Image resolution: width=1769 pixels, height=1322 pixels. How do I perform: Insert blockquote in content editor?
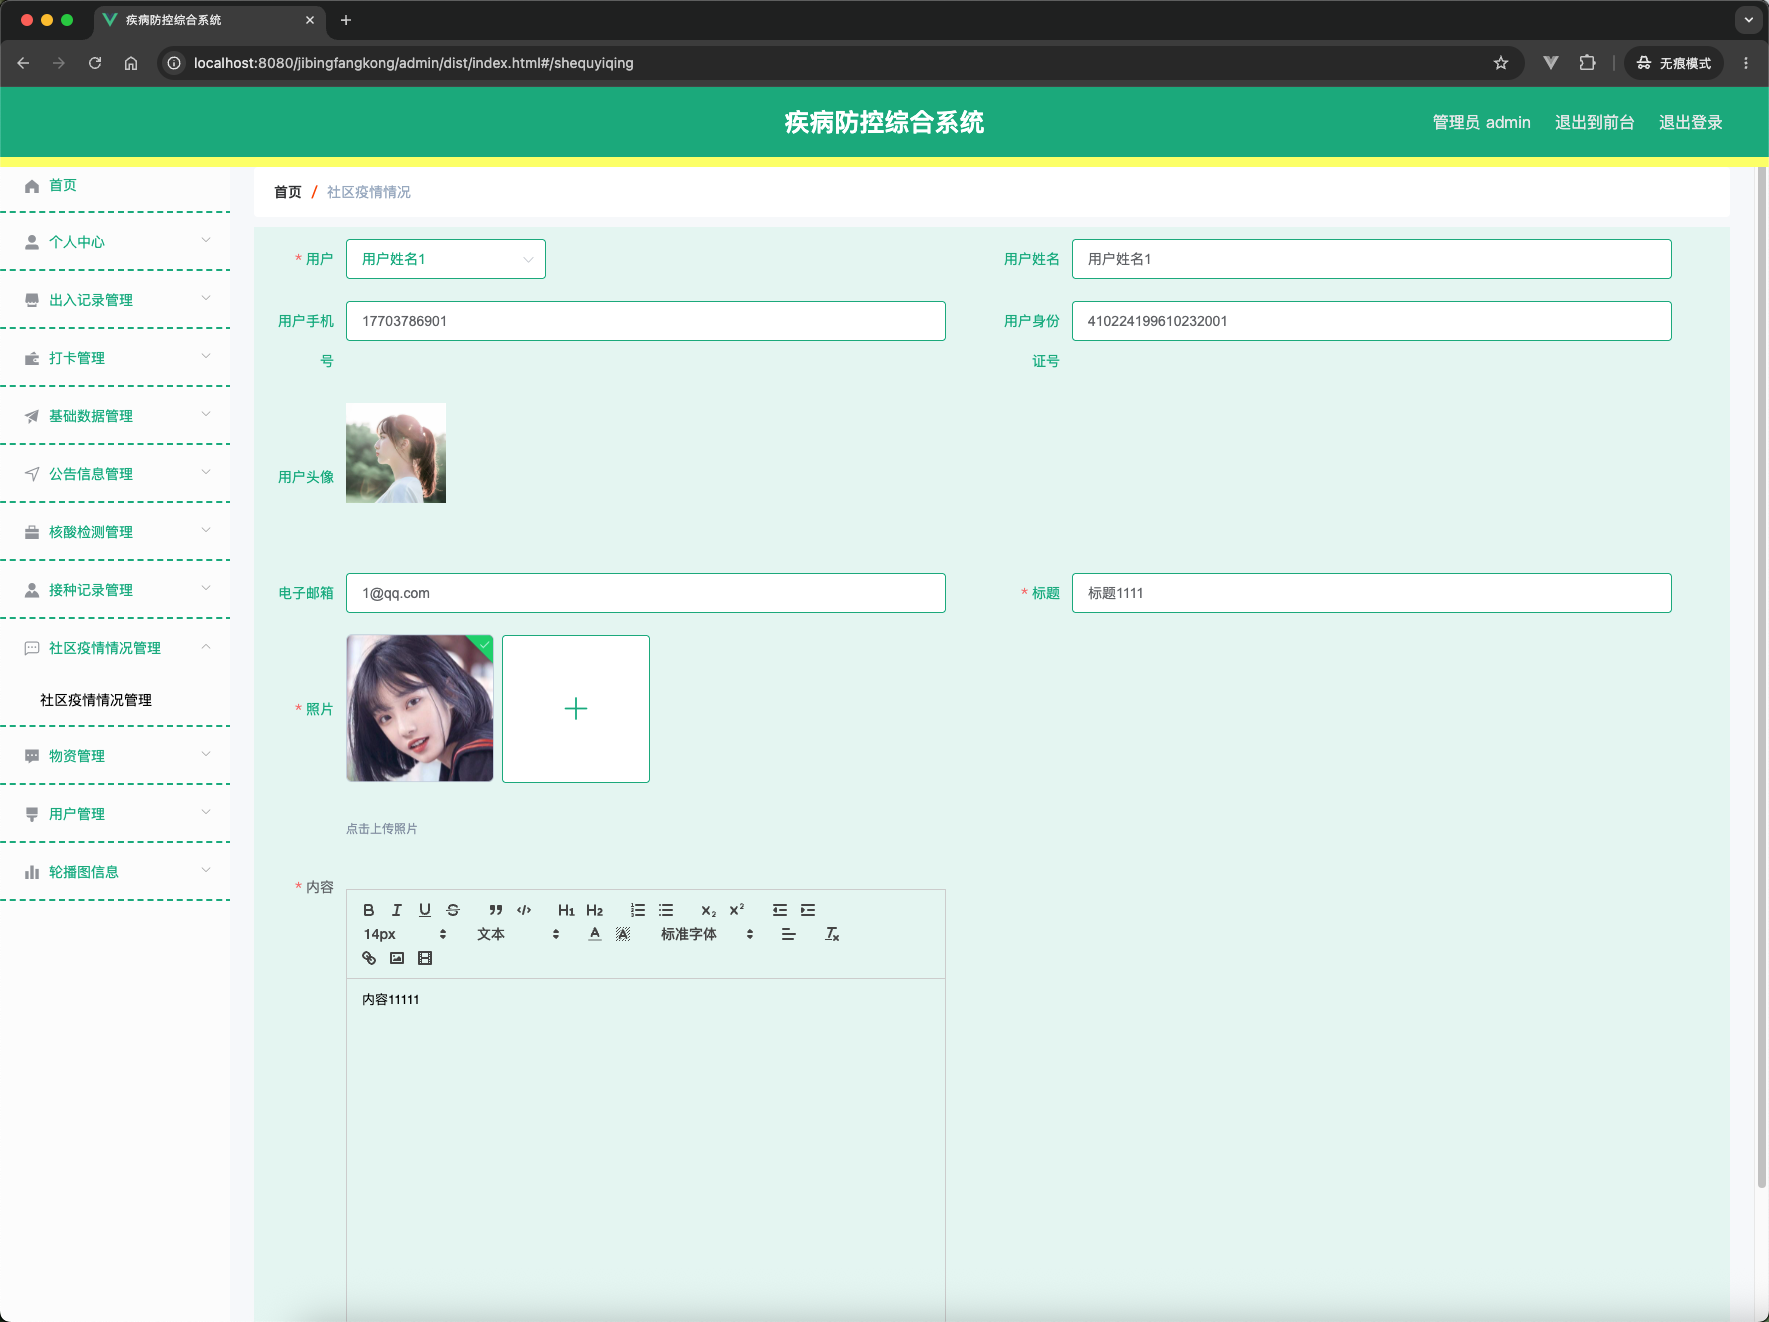pos(496,910)
